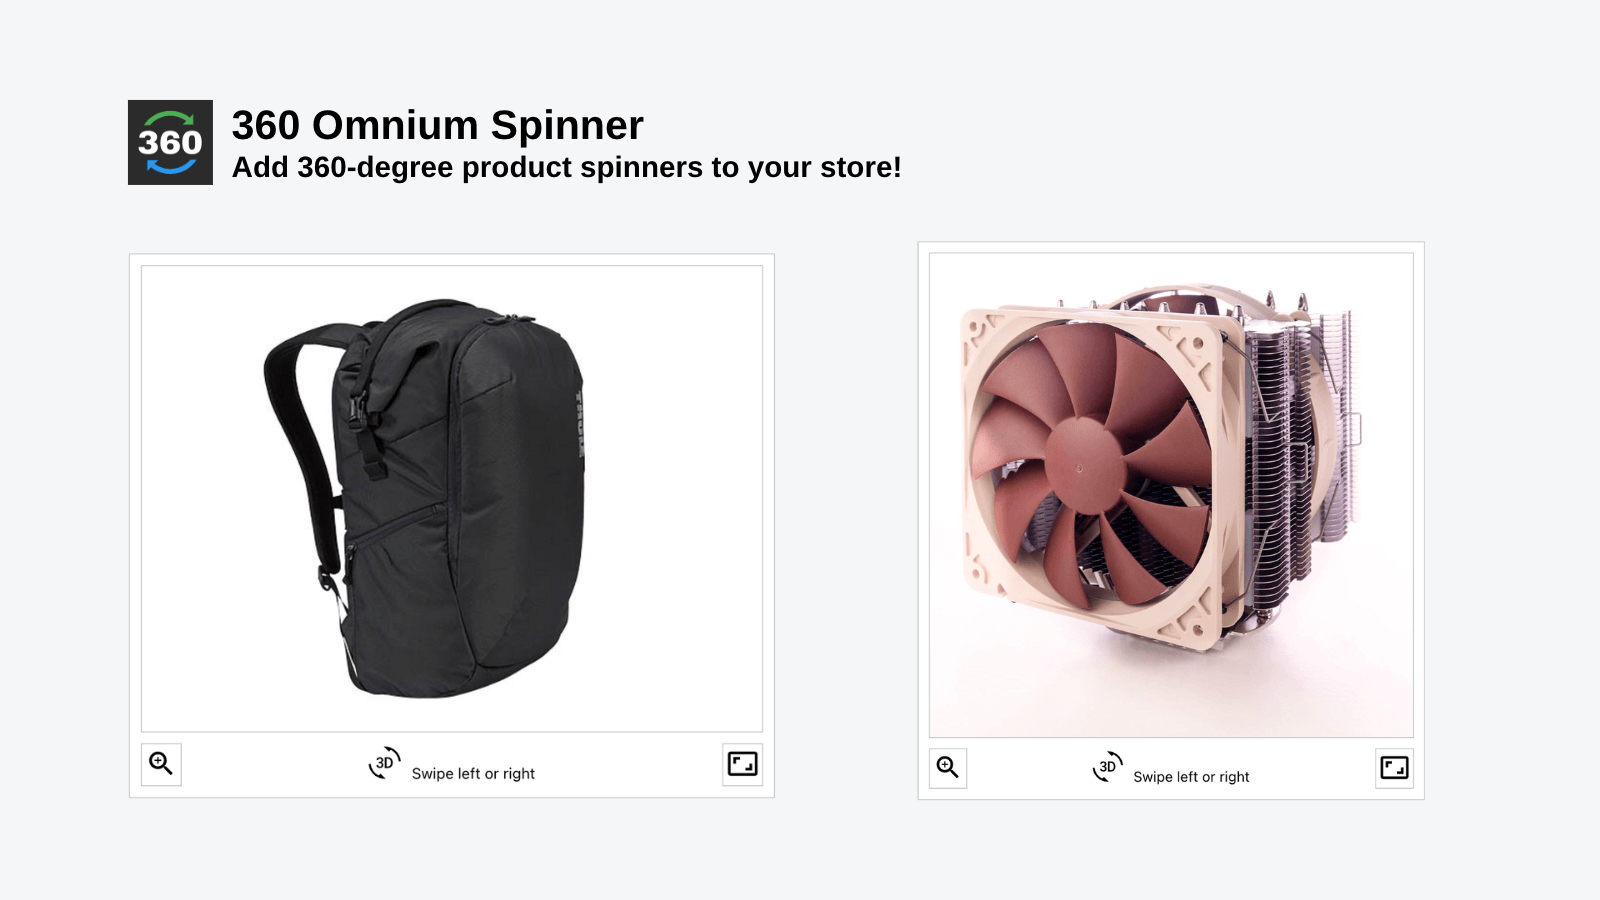Click the tagline about adding 360-degree product spinners
Screen dimensions: 1600x900
point(567,168)
